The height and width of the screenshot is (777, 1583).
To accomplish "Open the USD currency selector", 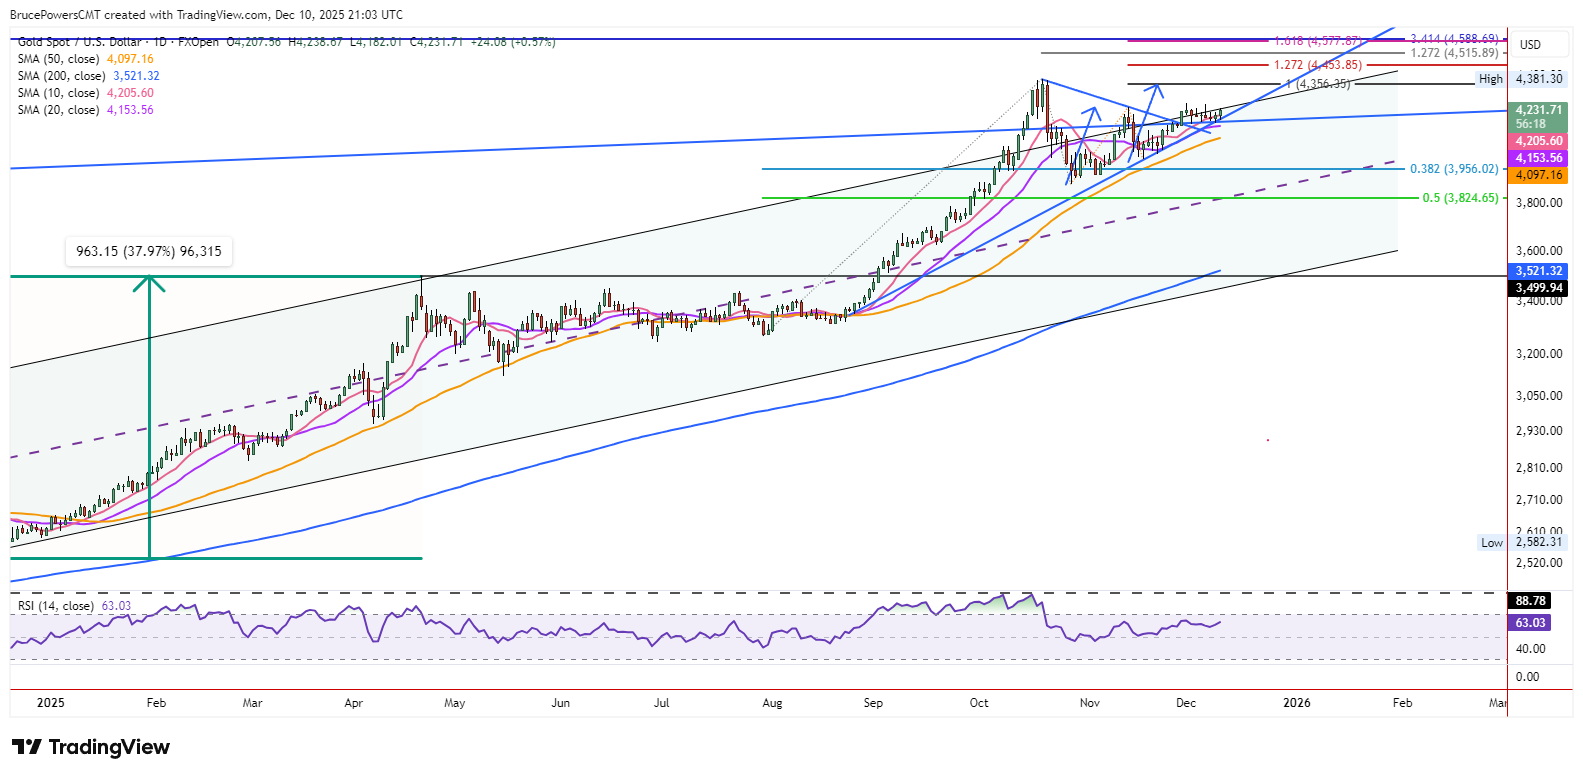I will 1530,45.
